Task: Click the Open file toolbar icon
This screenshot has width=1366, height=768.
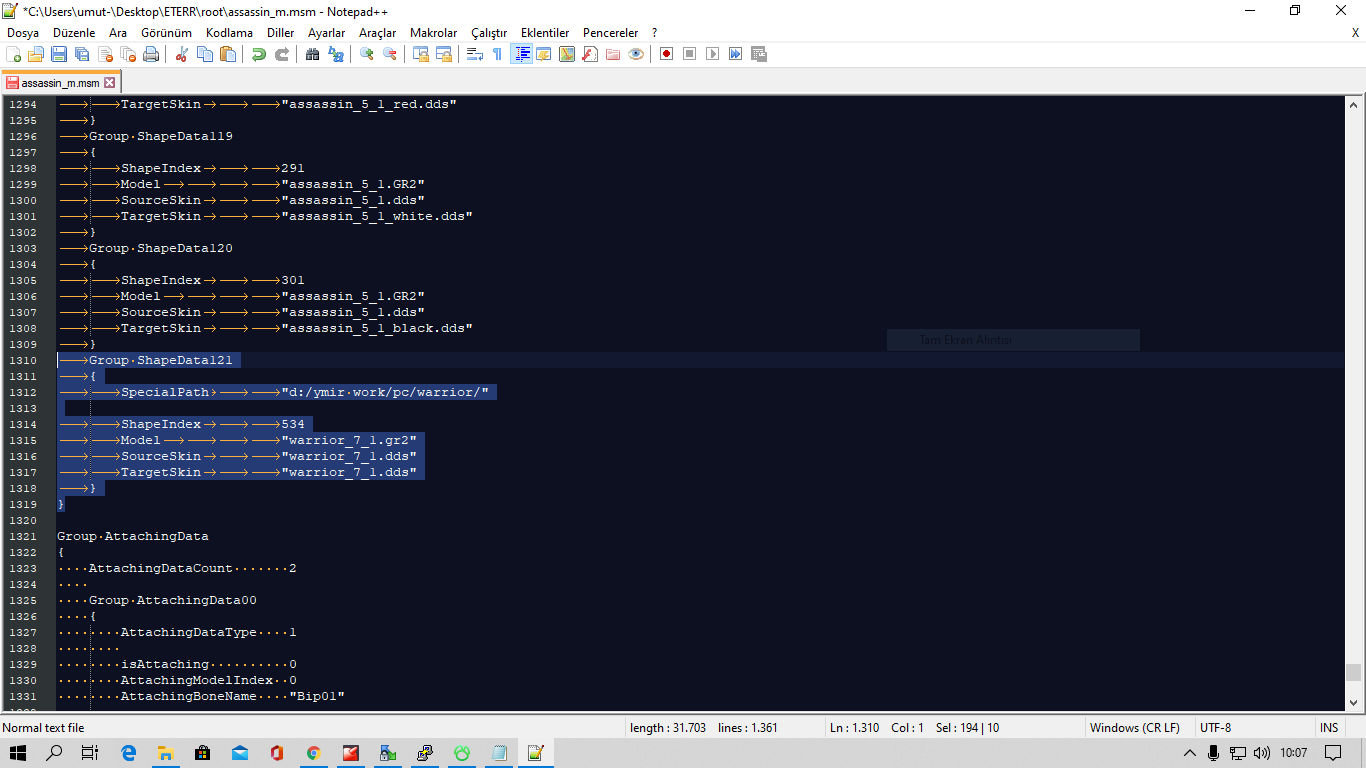Action: [36, 54]
